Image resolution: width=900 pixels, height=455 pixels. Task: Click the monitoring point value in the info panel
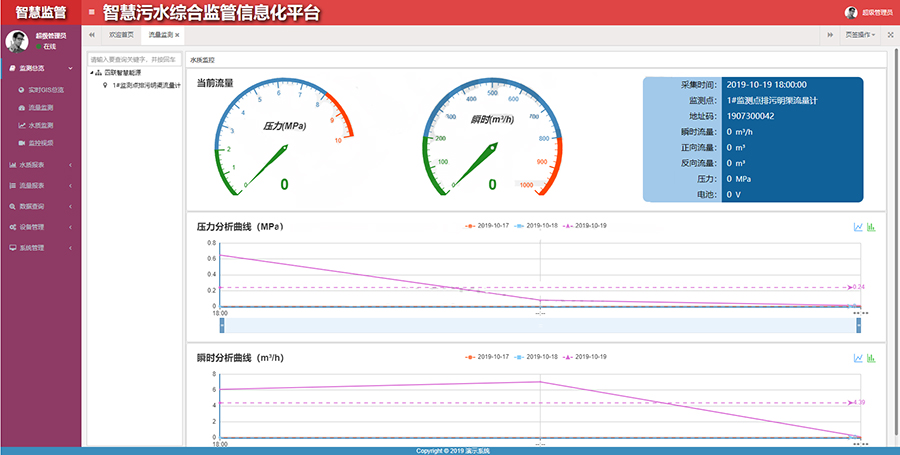(x=772, y=100)
